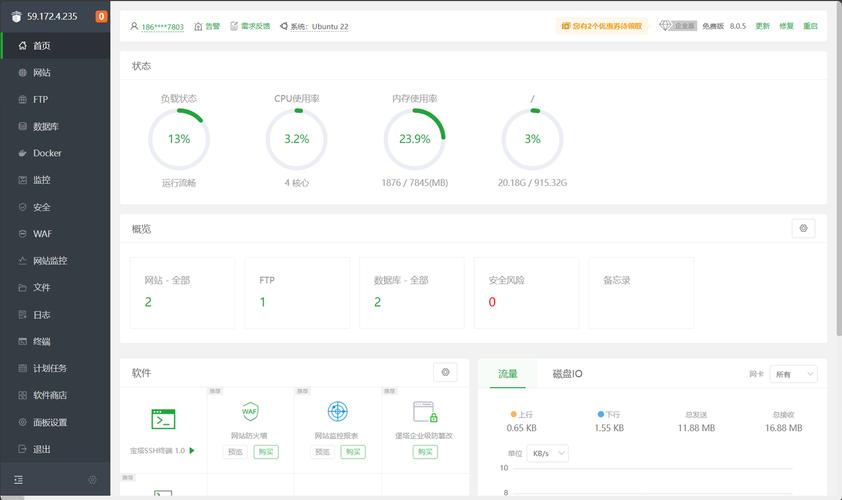Screen dimensions: 842x500
Task: Open the 单位 KB/s unit dropdown
Action: click(547, 453)
